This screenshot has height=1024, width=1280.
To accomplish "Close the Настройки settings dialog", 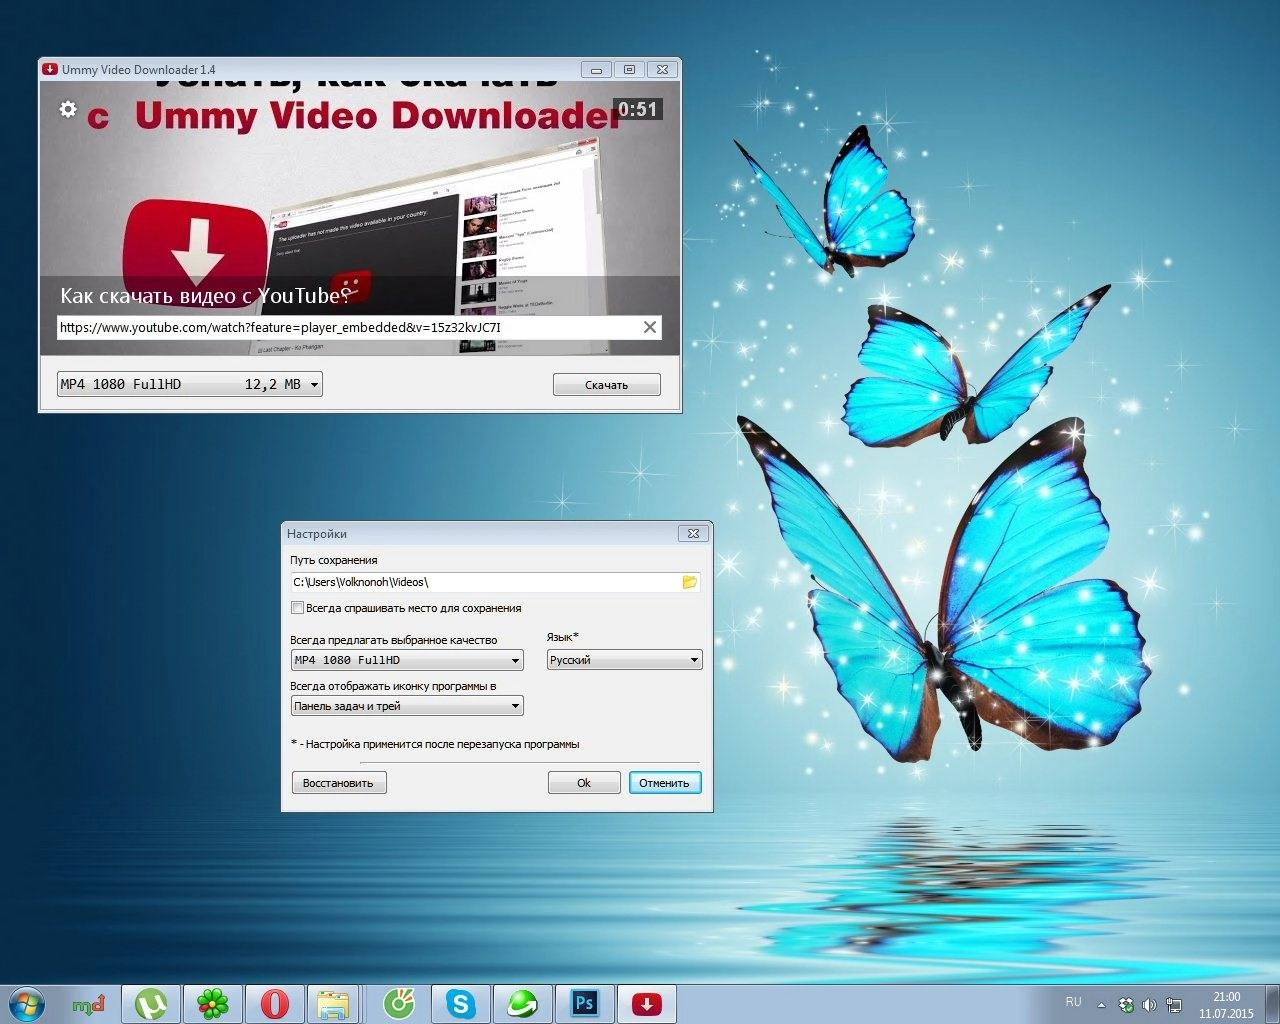I will 693,534.
